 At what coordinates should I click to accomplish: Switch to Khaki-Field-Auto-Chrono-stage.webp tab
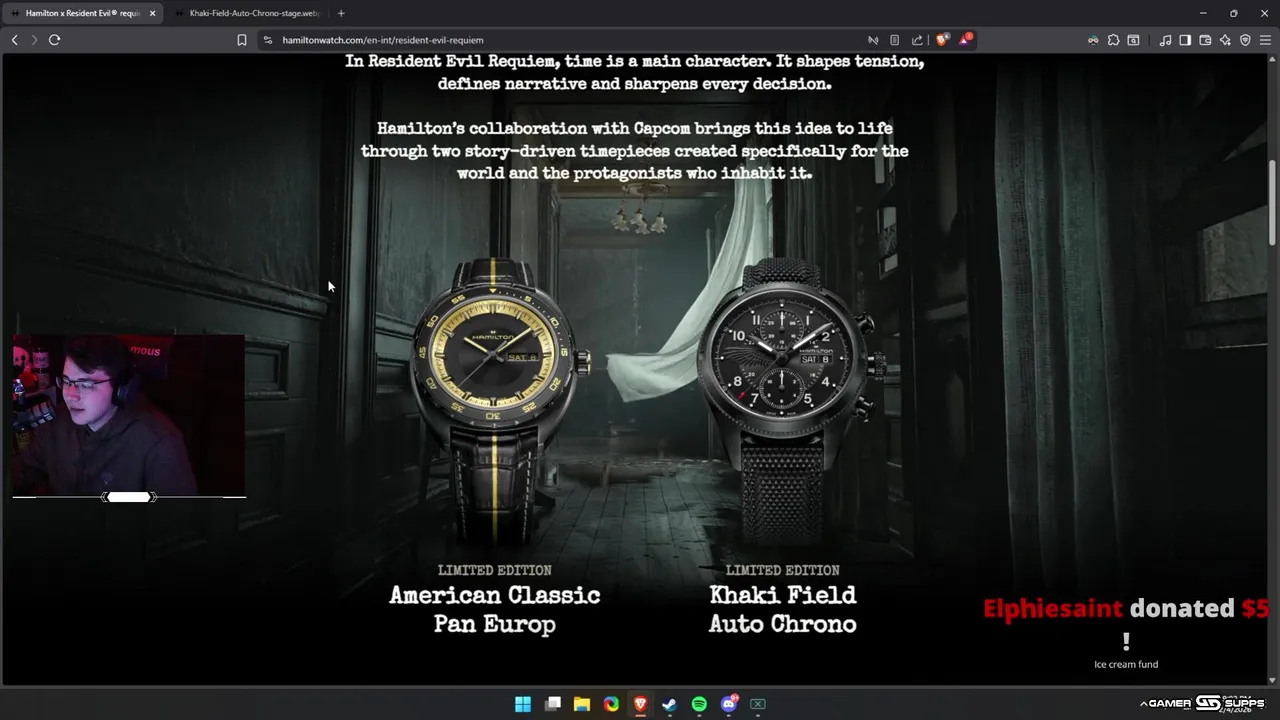247,13
